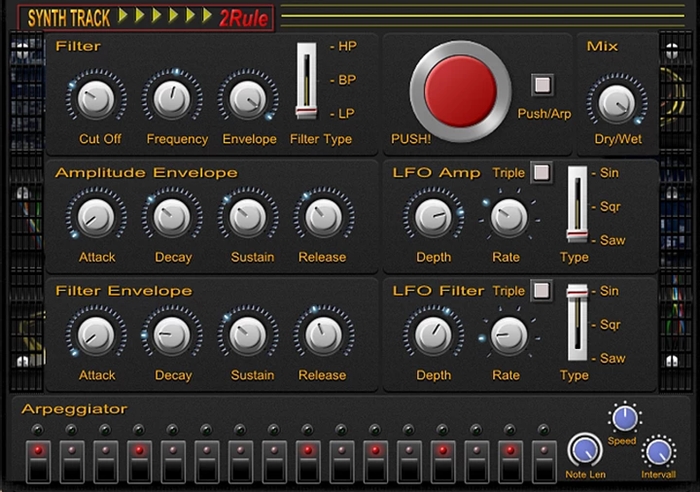Enable the LFO Amp Triple checkbox
Screen dimensions: 700x492
click(542, 172)
